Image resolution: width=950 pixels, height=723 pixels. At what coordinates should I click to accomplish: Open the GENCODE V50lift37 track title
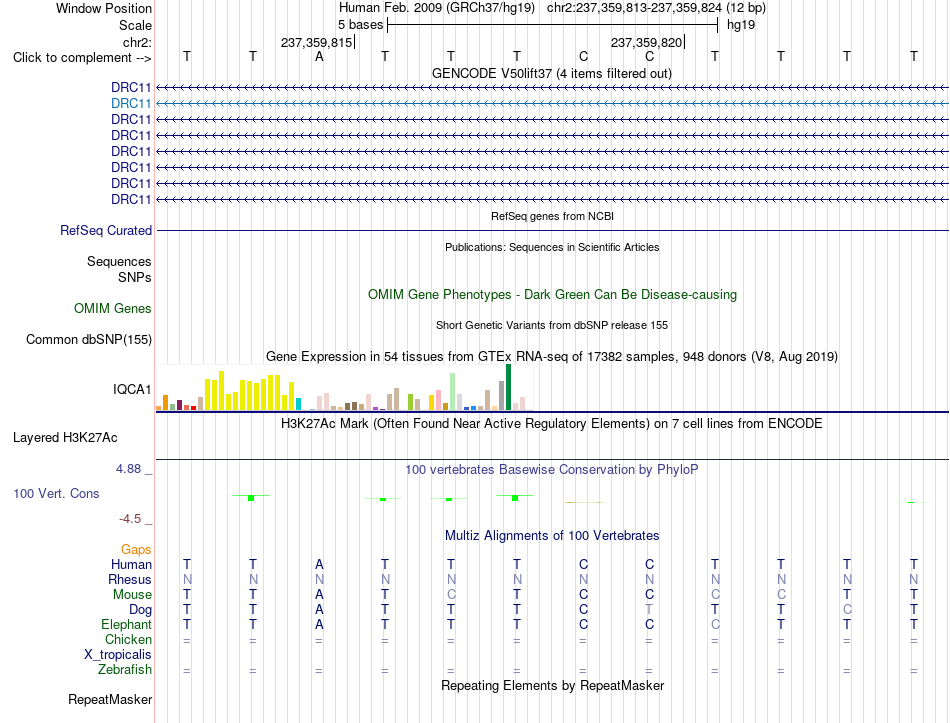[551, 73]
